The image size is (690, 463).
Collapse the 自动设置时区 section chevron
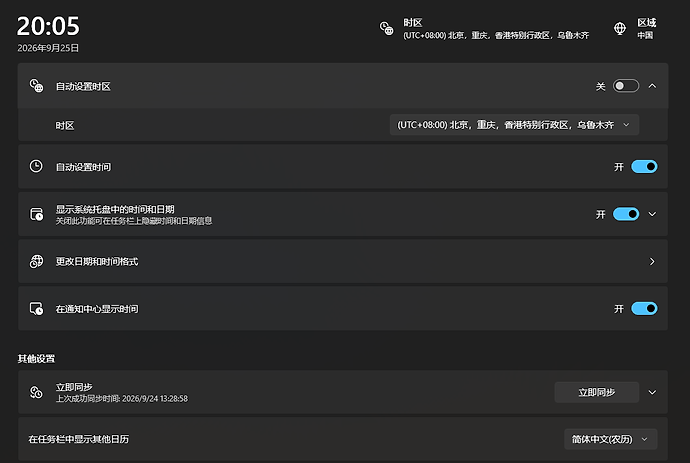652,86
